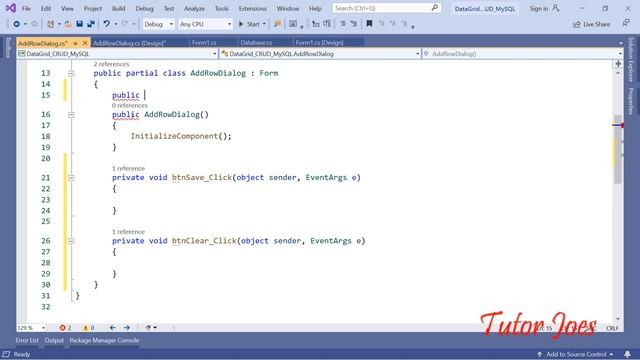
Task: Collapse the btnClear_Click method block
Action: [71, 241]
